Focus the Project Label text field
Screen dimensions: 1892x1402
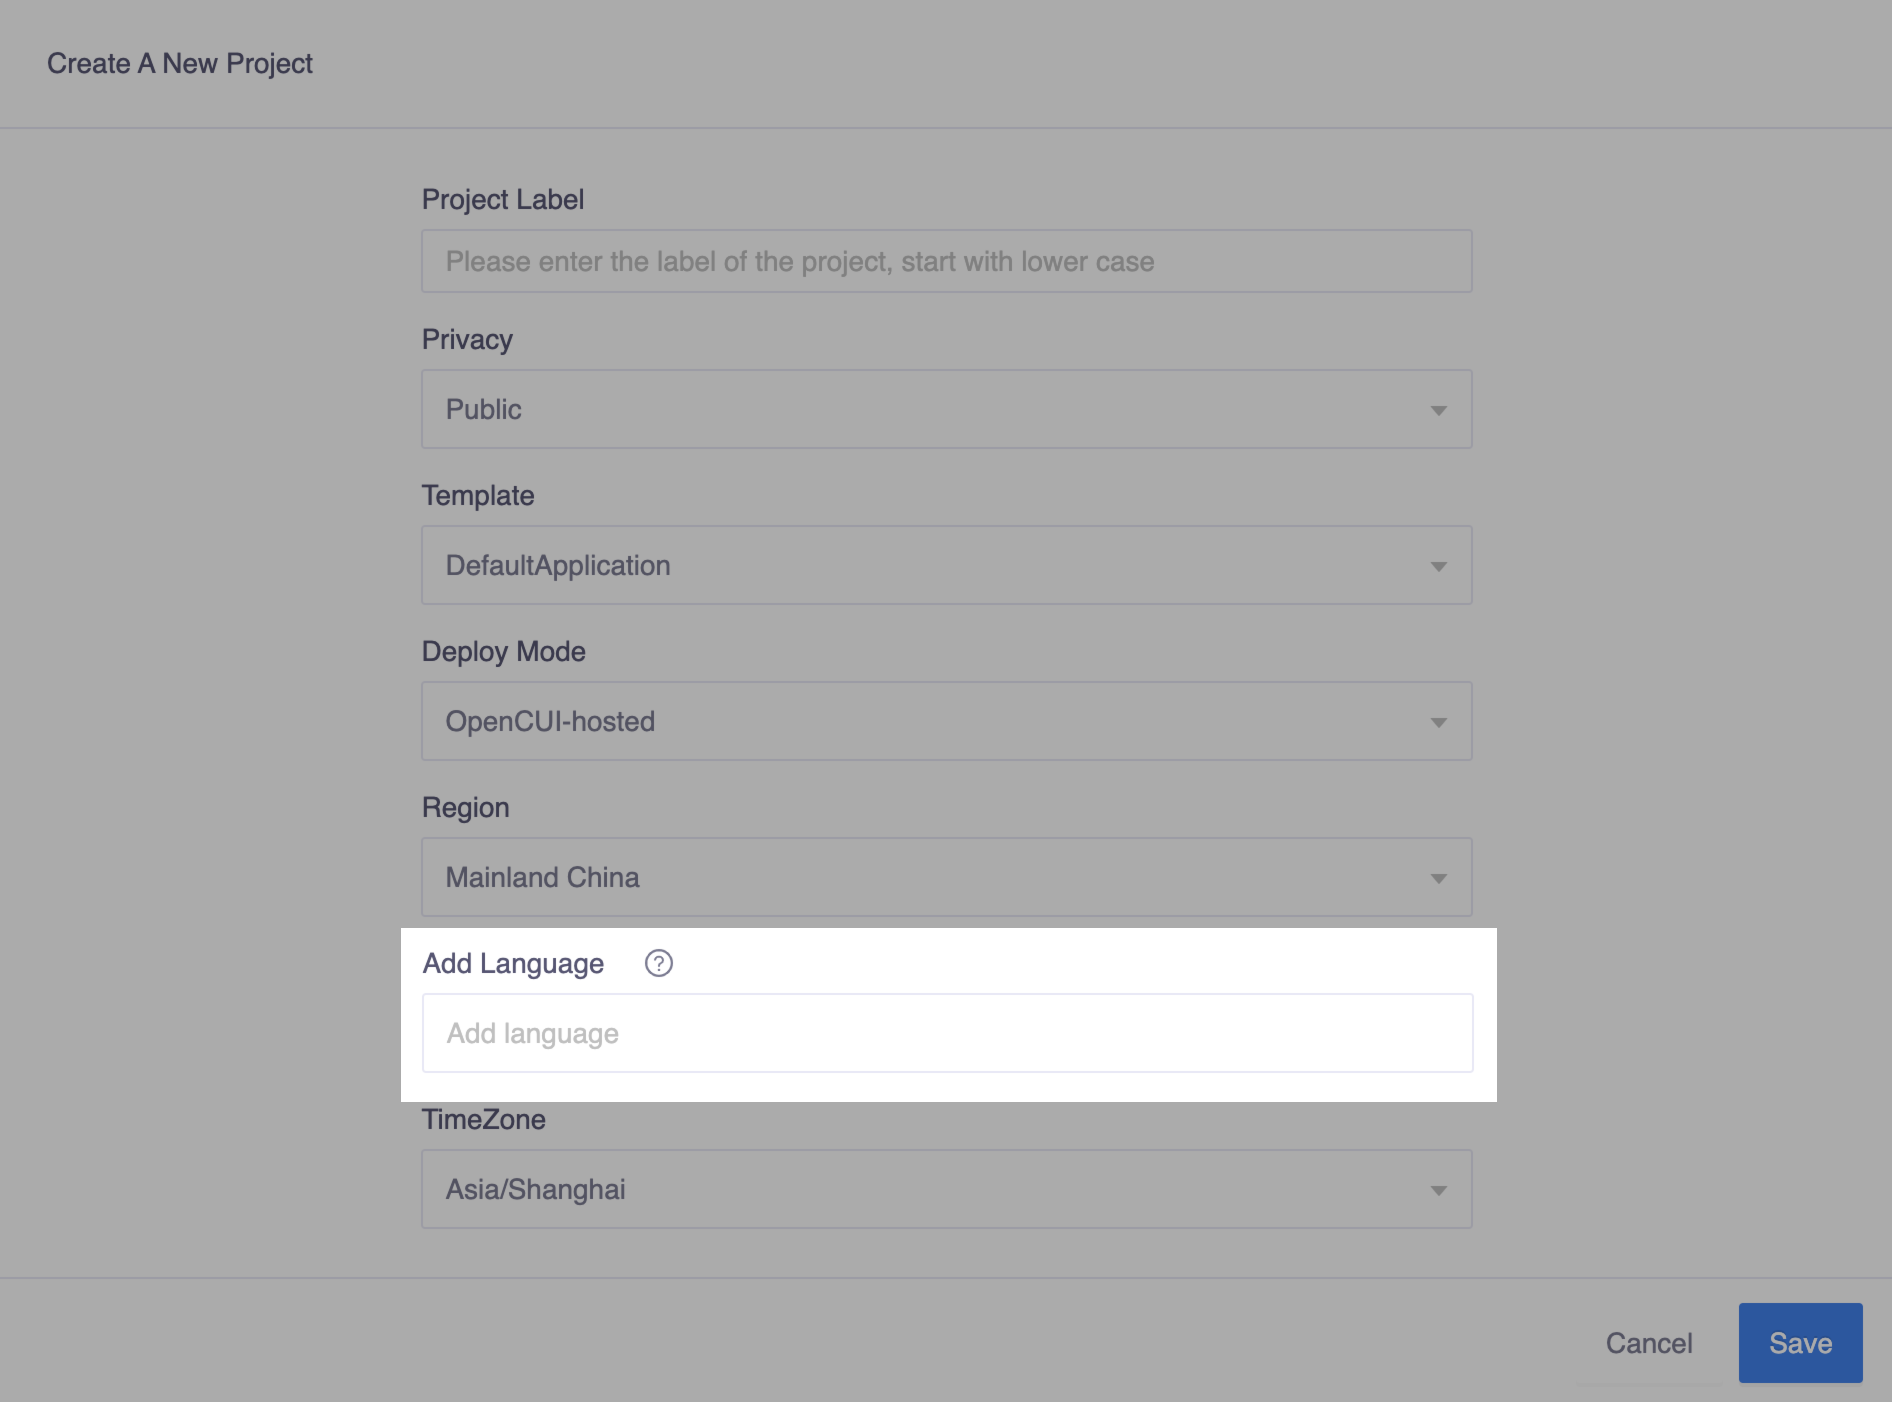coord(945,262)
